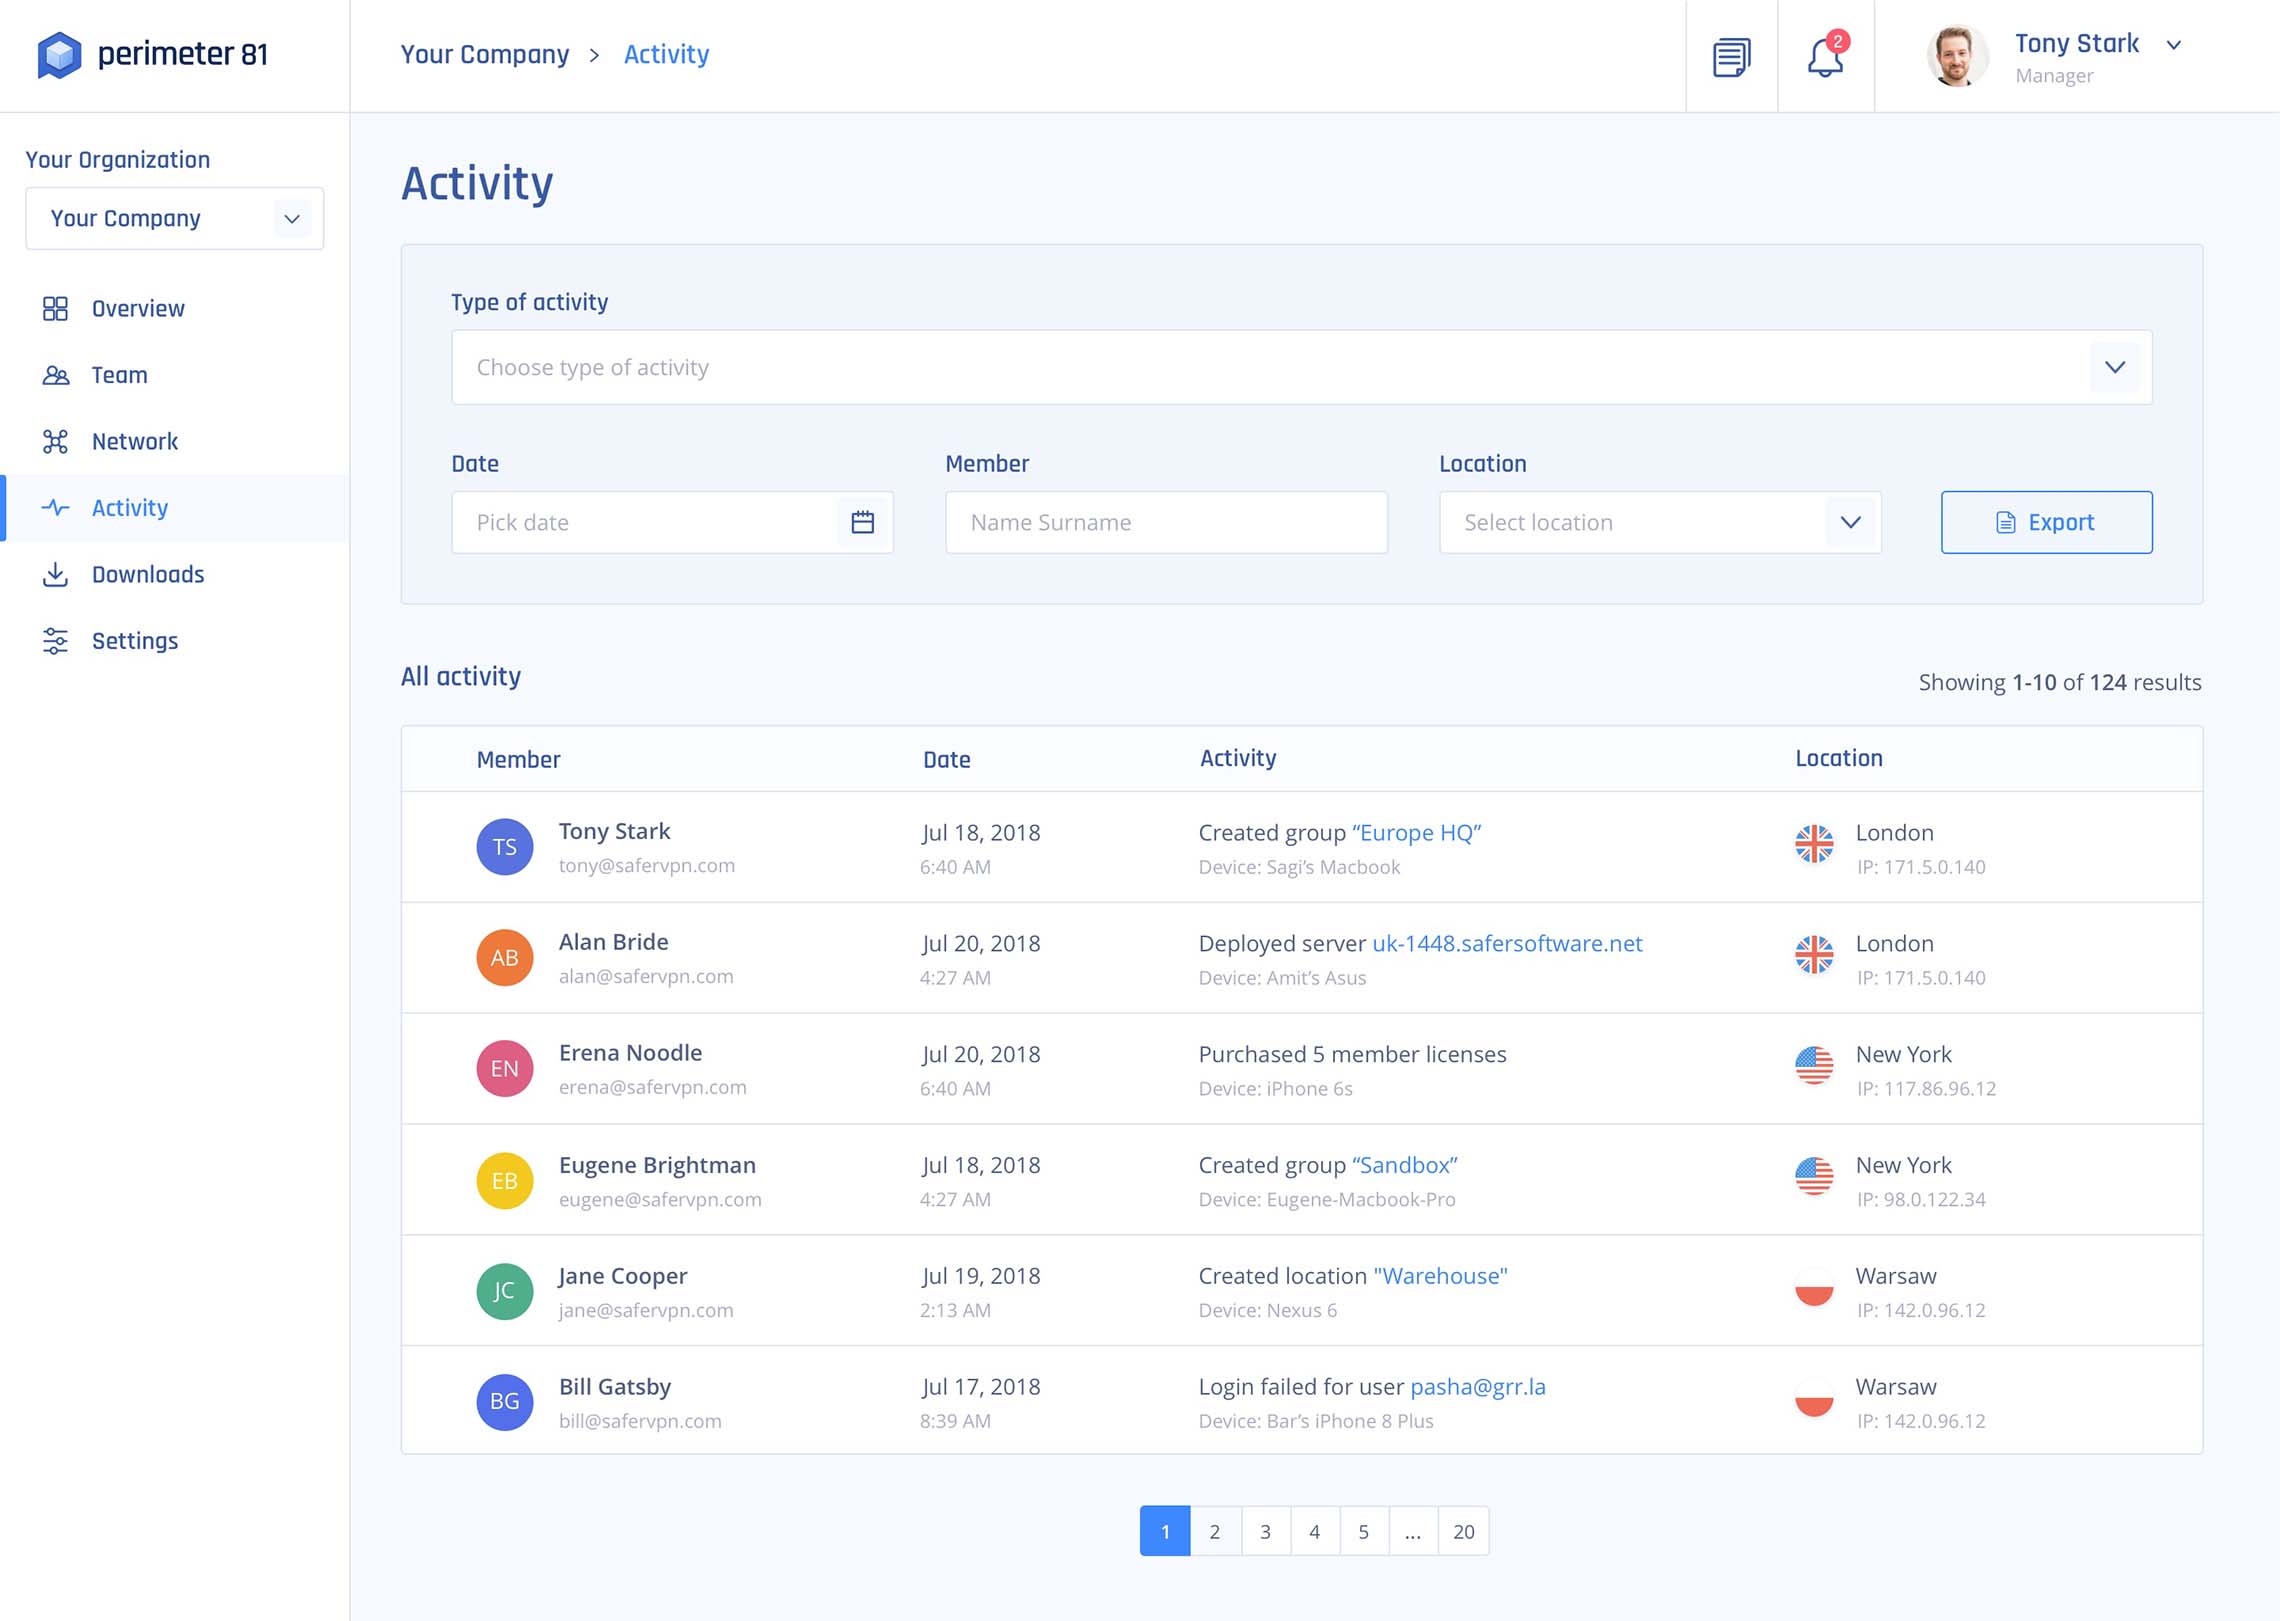2280x1621 pixels.
Task: Click the Export button
Action: 2046,522
